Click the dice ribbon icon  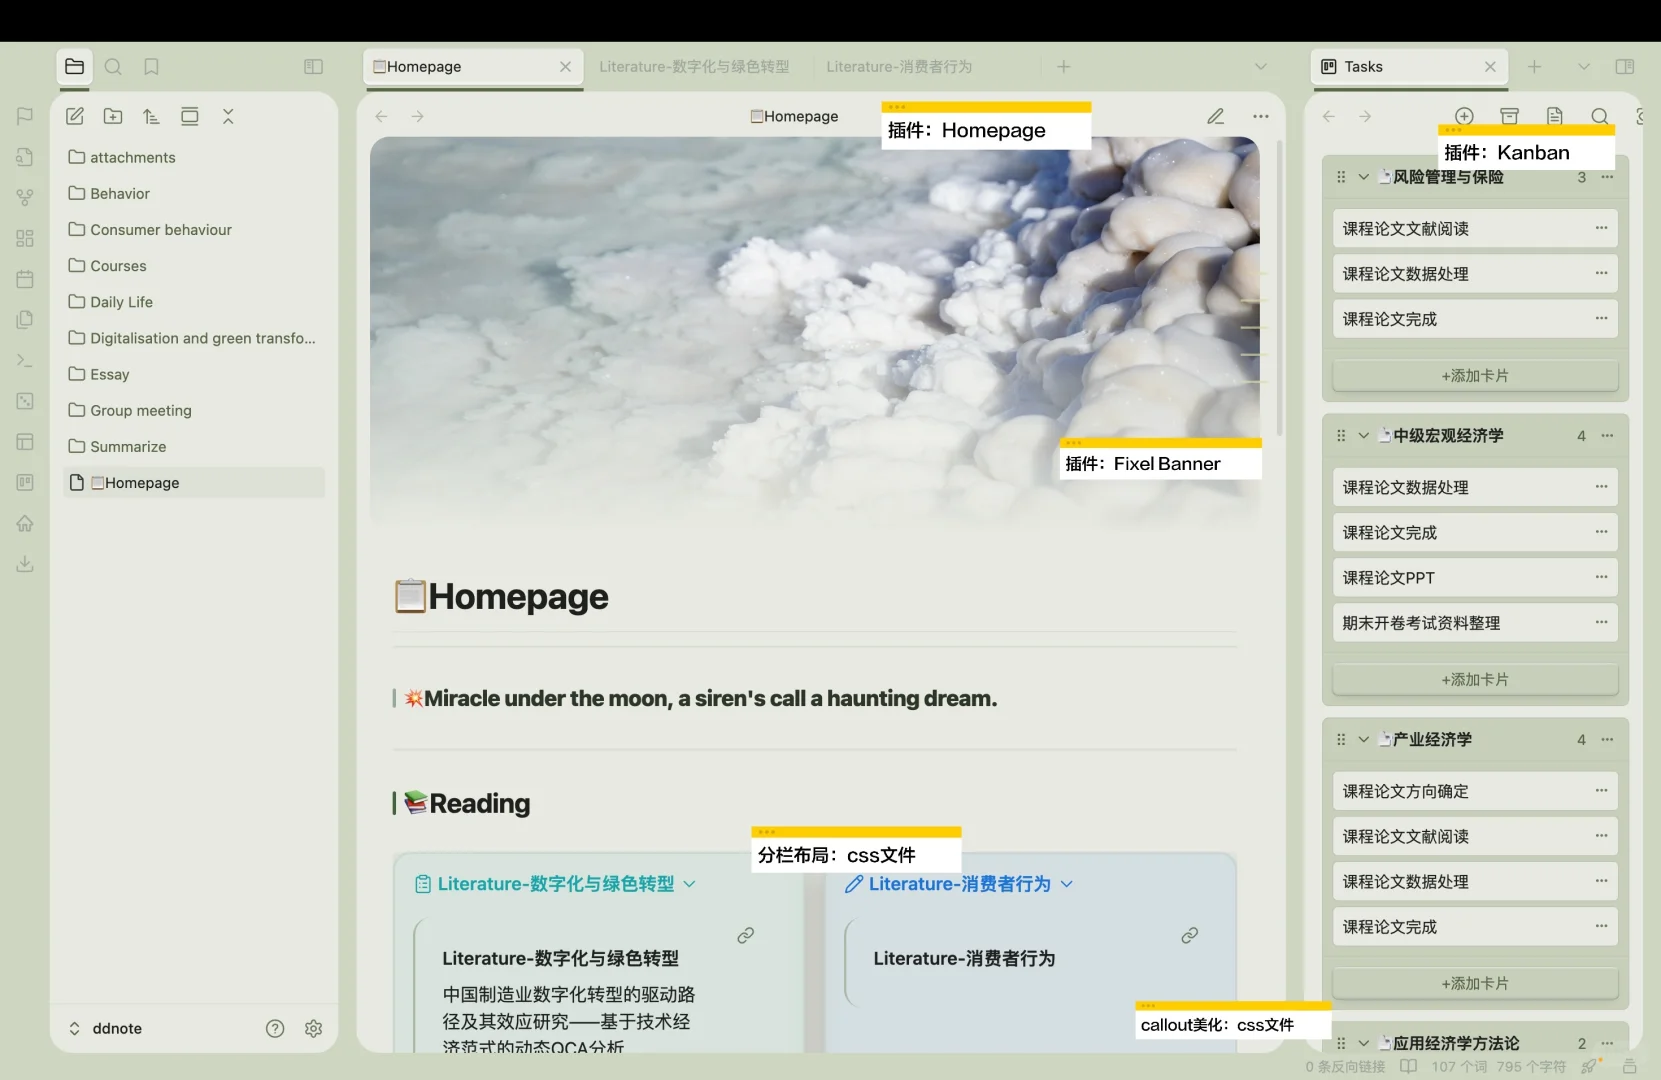(x=25, y=401)
